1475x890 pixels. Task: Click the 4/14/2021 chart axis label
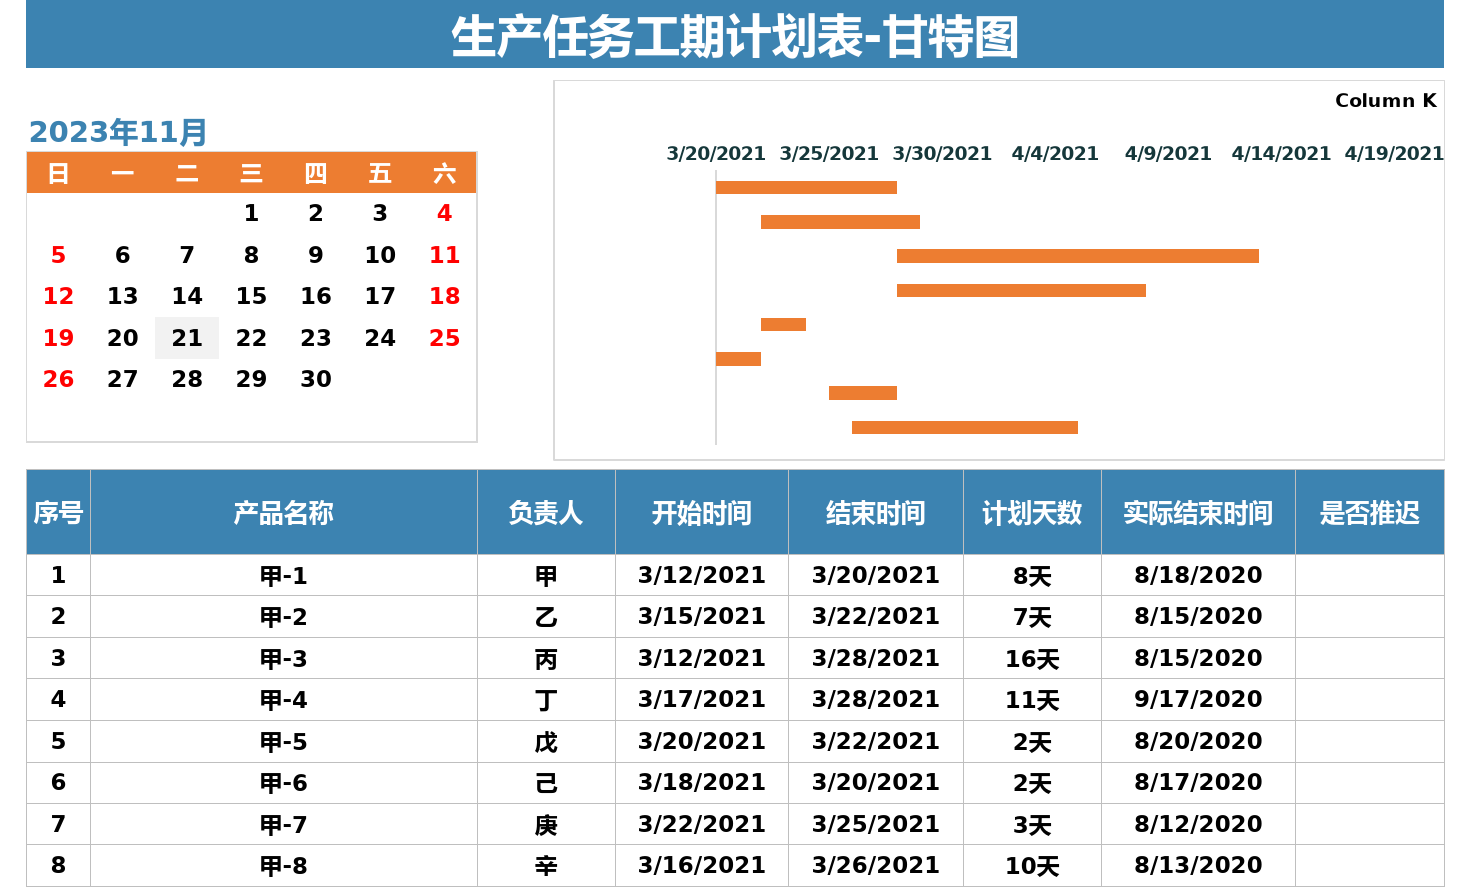pos(1281,153)
